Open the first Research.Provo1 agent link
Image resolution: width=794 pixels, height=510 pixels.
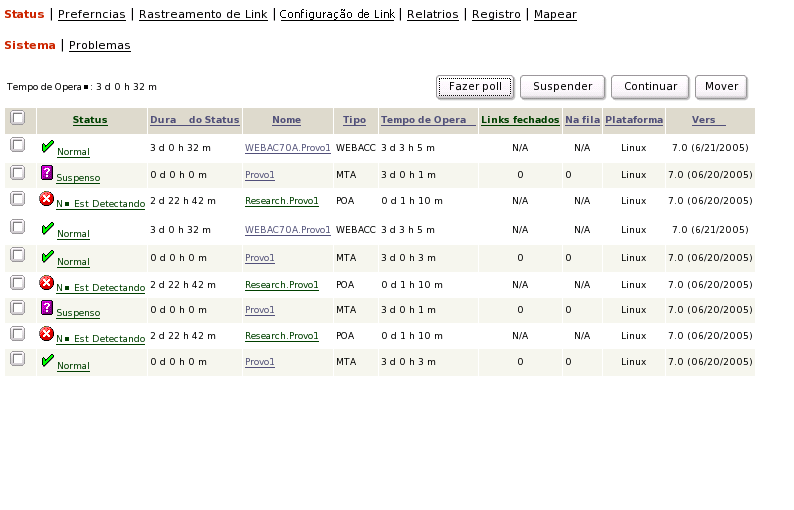282,201
